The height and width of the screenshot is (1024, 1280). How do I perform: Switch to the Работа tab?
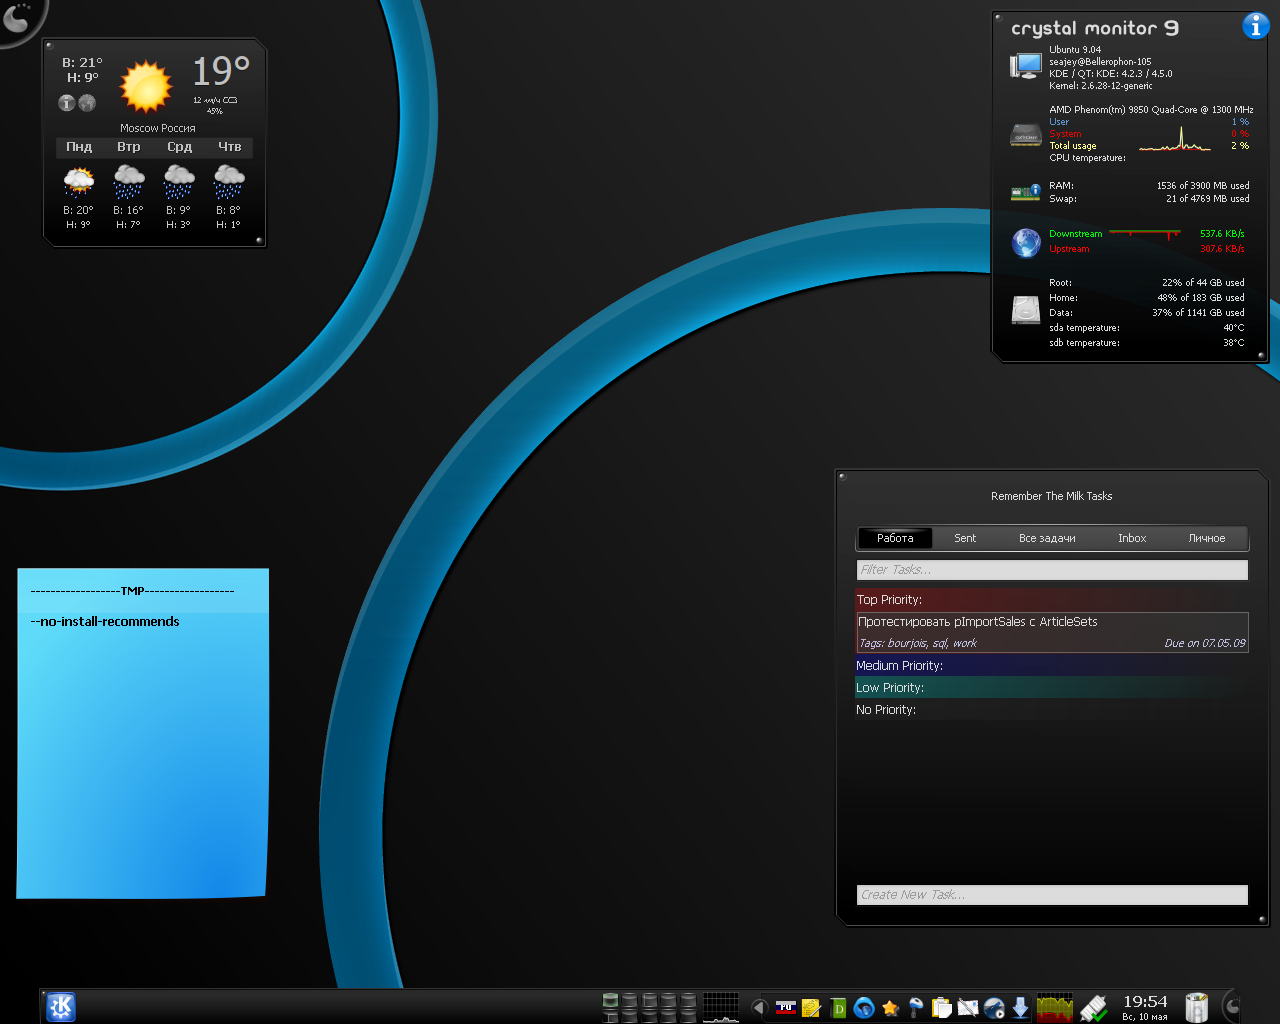point(895,538)
